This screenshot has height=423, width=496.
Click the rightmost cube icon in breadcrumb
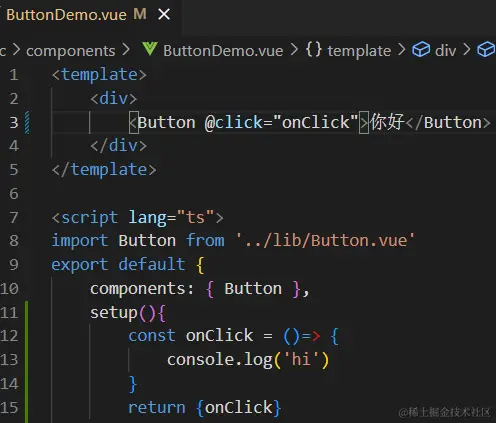tap(486, 50)
